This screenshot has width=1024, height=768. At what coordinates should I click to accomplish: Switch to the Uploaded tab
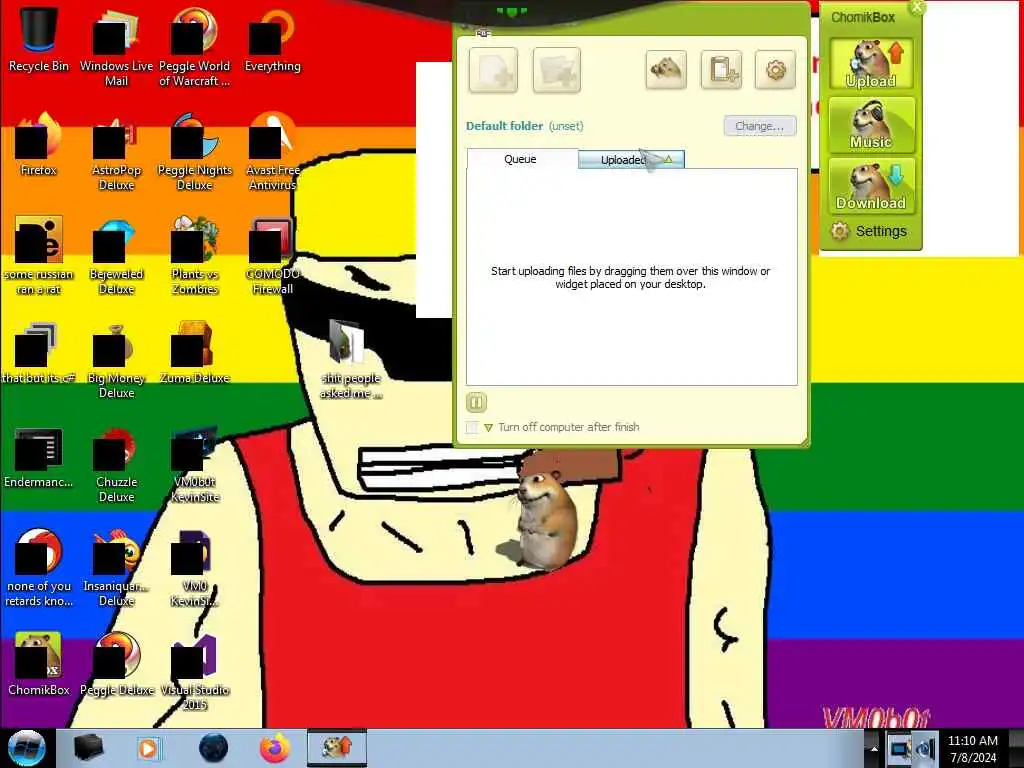[x=631, y=160]
